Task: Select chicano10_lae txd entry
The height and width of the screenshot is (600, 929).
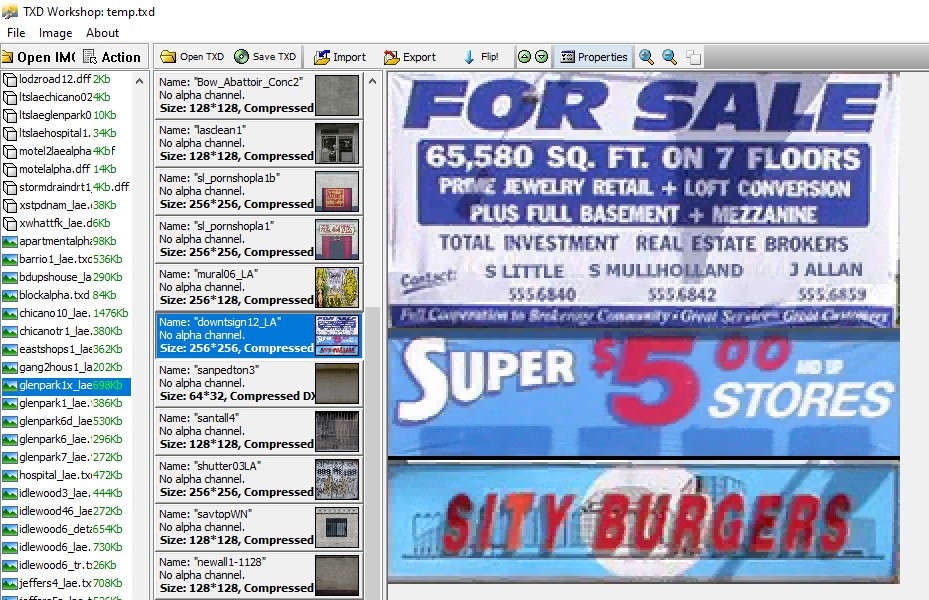Action: (66, 313)
